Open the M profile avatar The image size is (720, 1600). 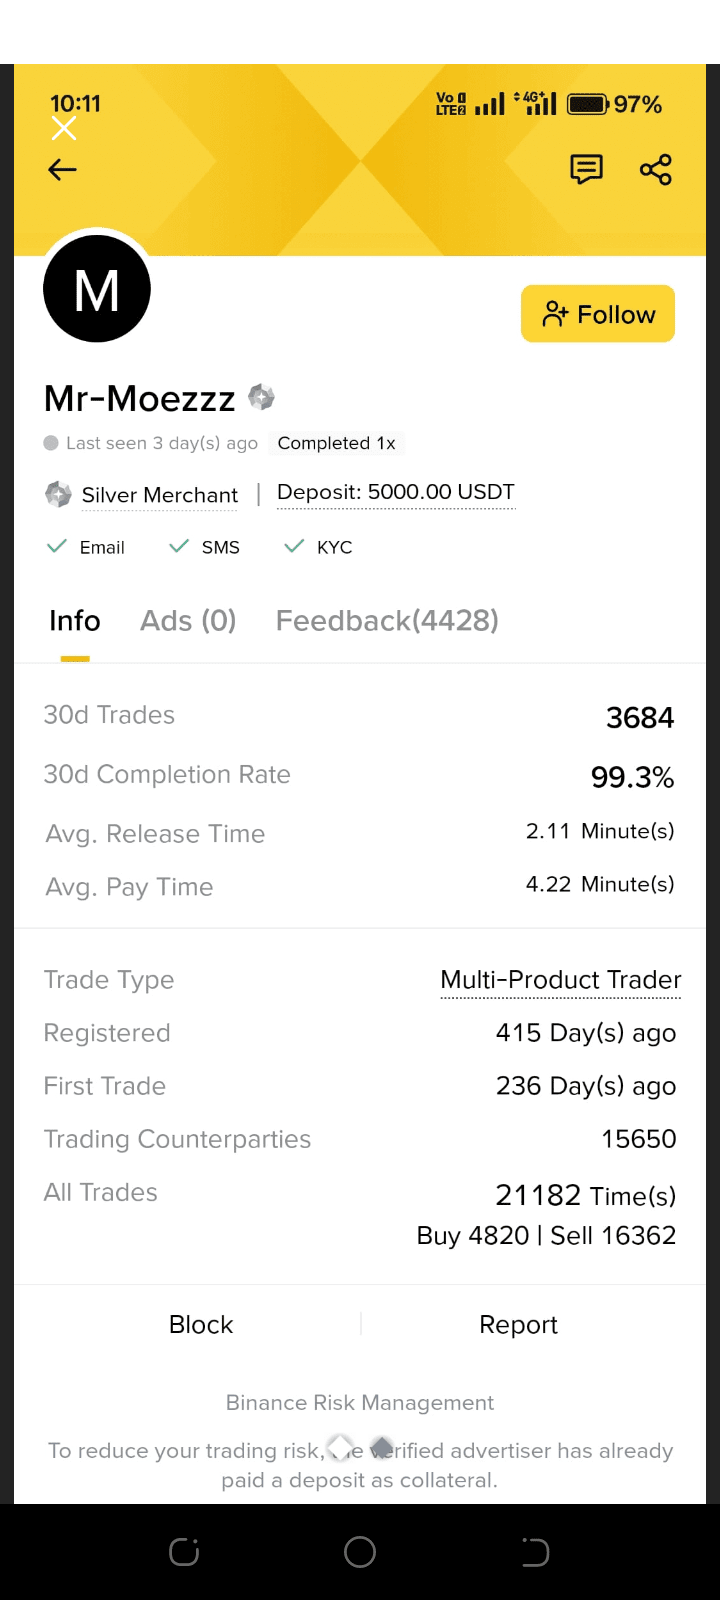coord(97,289)
